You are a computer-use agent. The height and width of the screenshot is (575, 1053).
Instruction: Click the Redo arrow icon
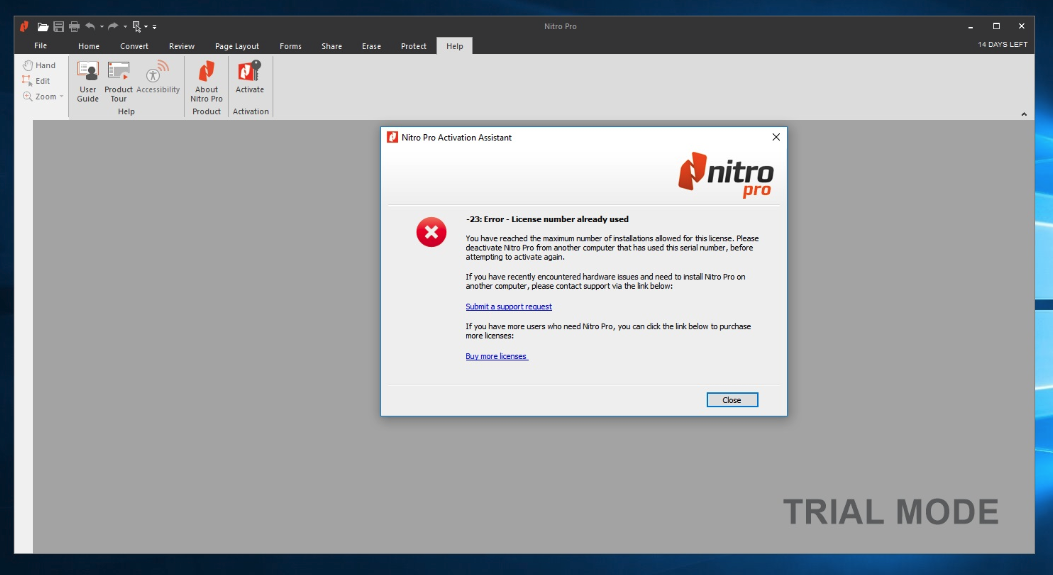(113, 26)
